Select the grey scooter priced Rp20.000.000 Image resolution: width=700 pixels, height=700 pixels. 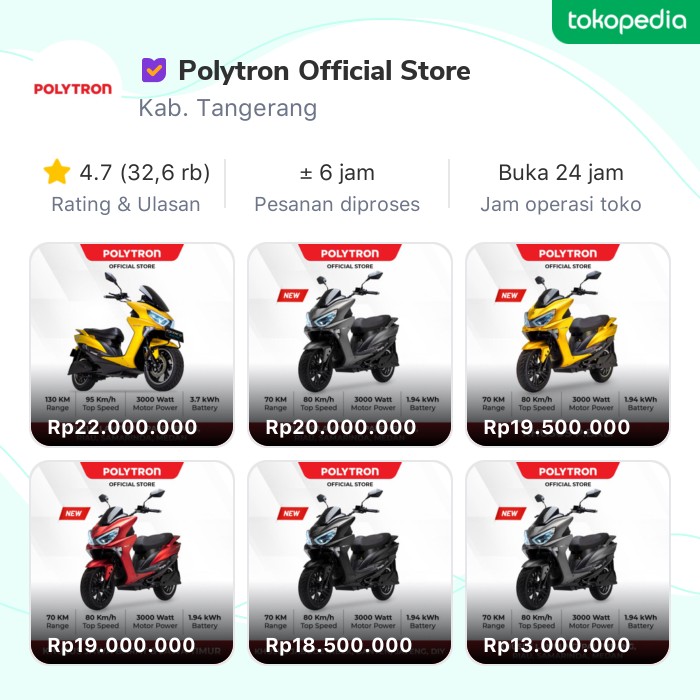(350, 344)
